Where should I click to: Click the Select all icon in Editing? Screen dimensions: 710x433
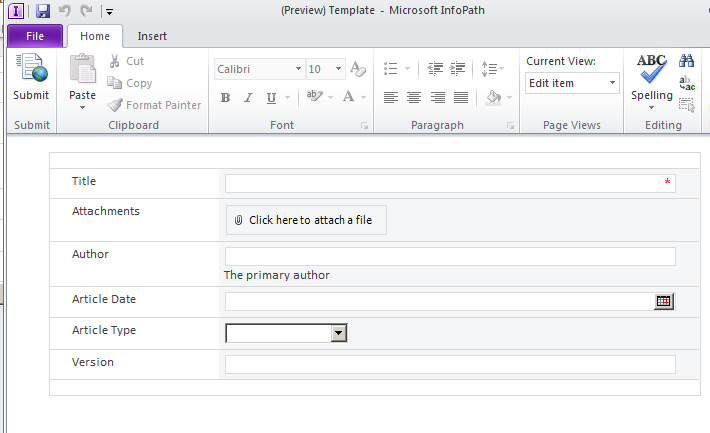(x=687, y=105)
